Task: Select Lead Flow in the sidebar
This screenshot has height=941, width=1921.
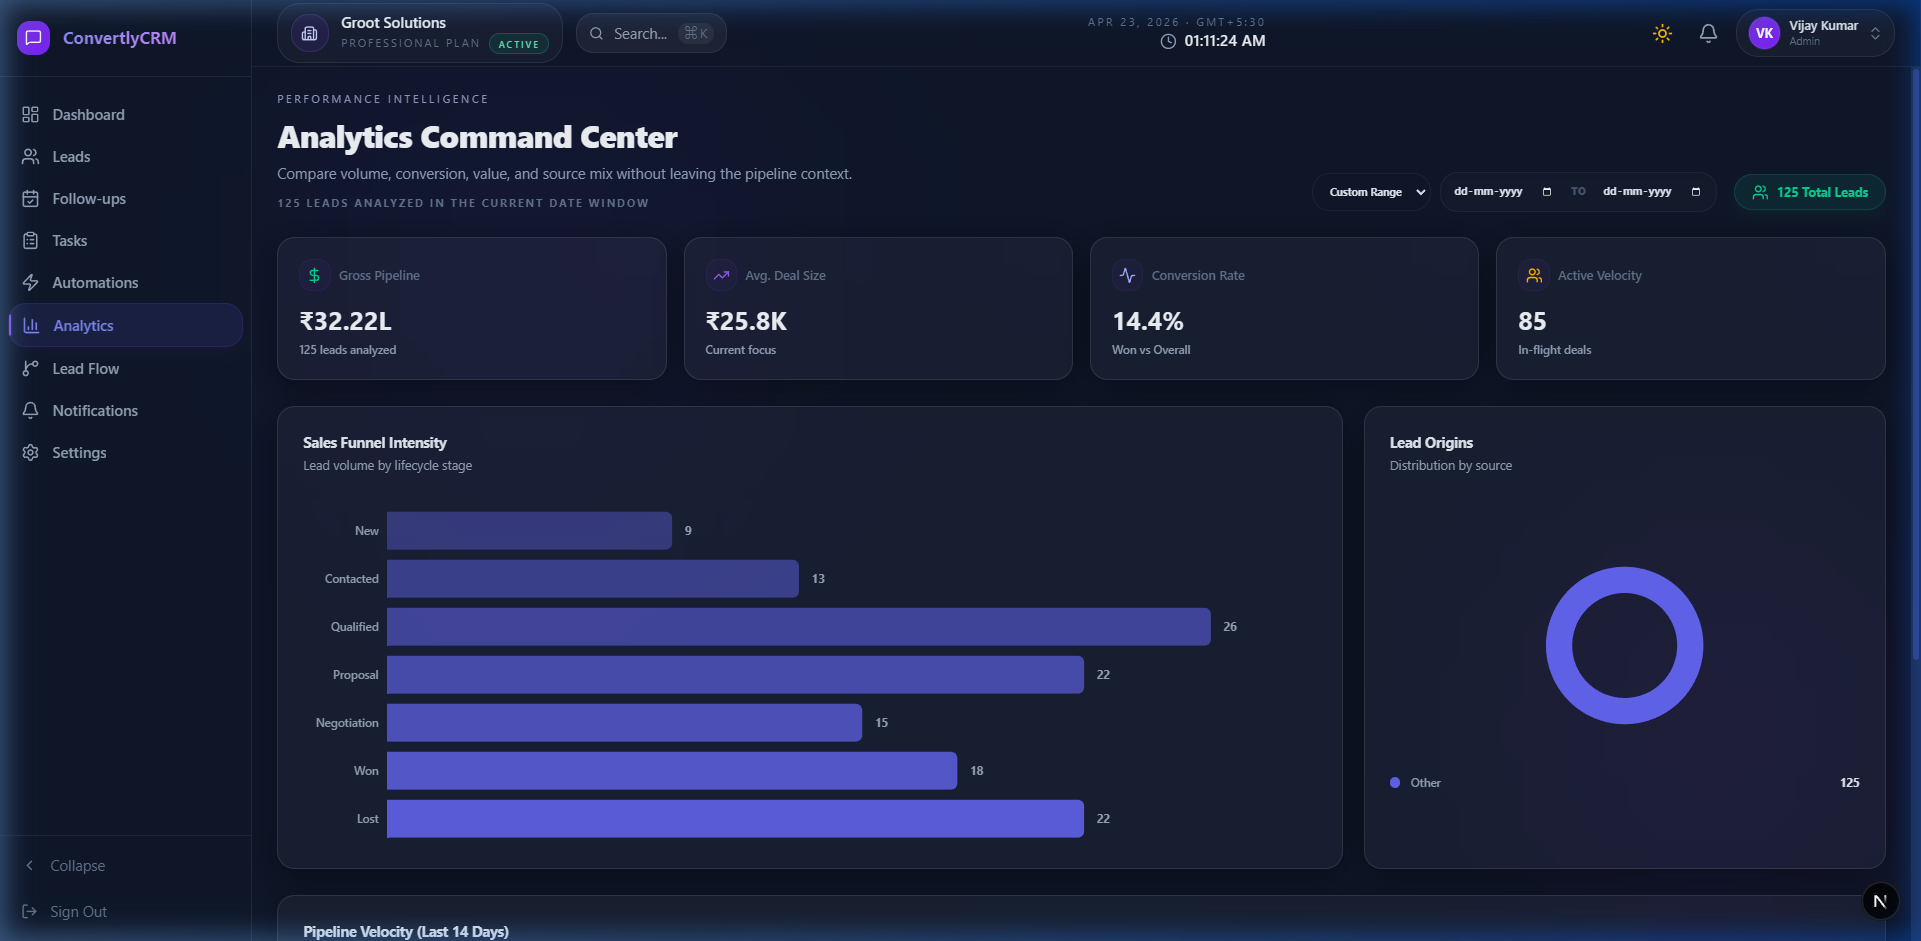Action: [87, 368]
